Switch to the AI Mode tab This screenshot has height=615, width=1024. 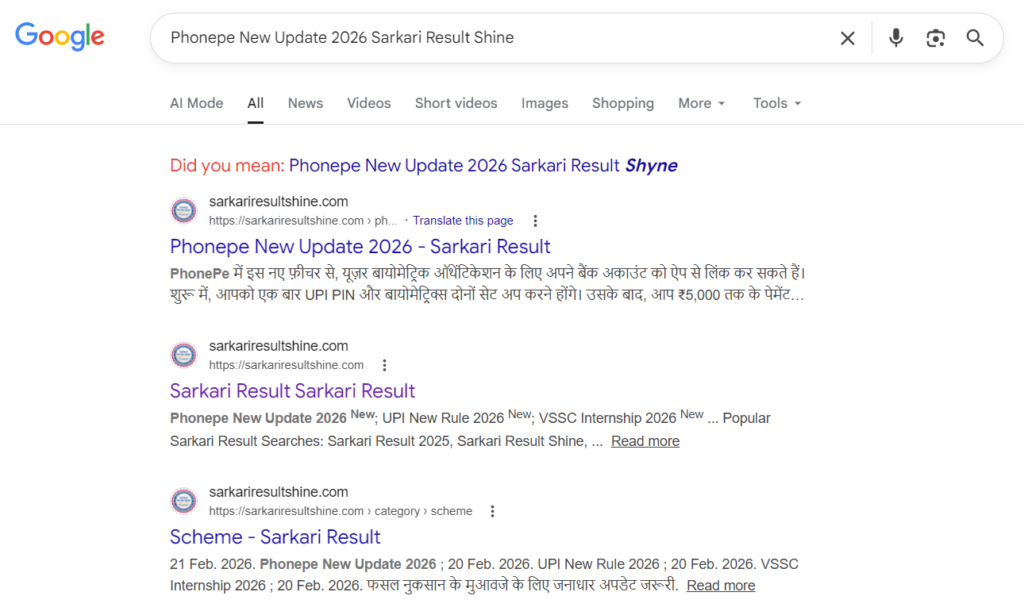(x=196, y=103)
